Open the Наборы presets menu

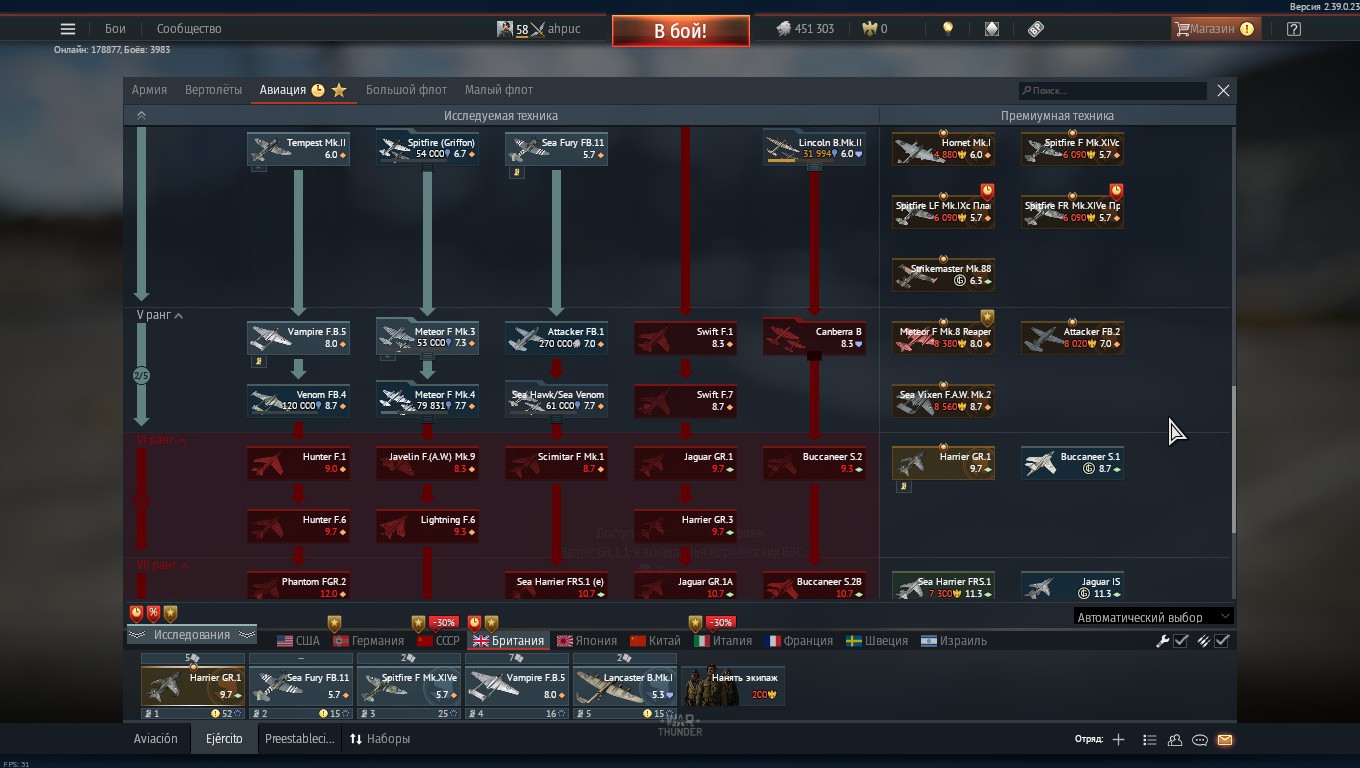point(380,739)
